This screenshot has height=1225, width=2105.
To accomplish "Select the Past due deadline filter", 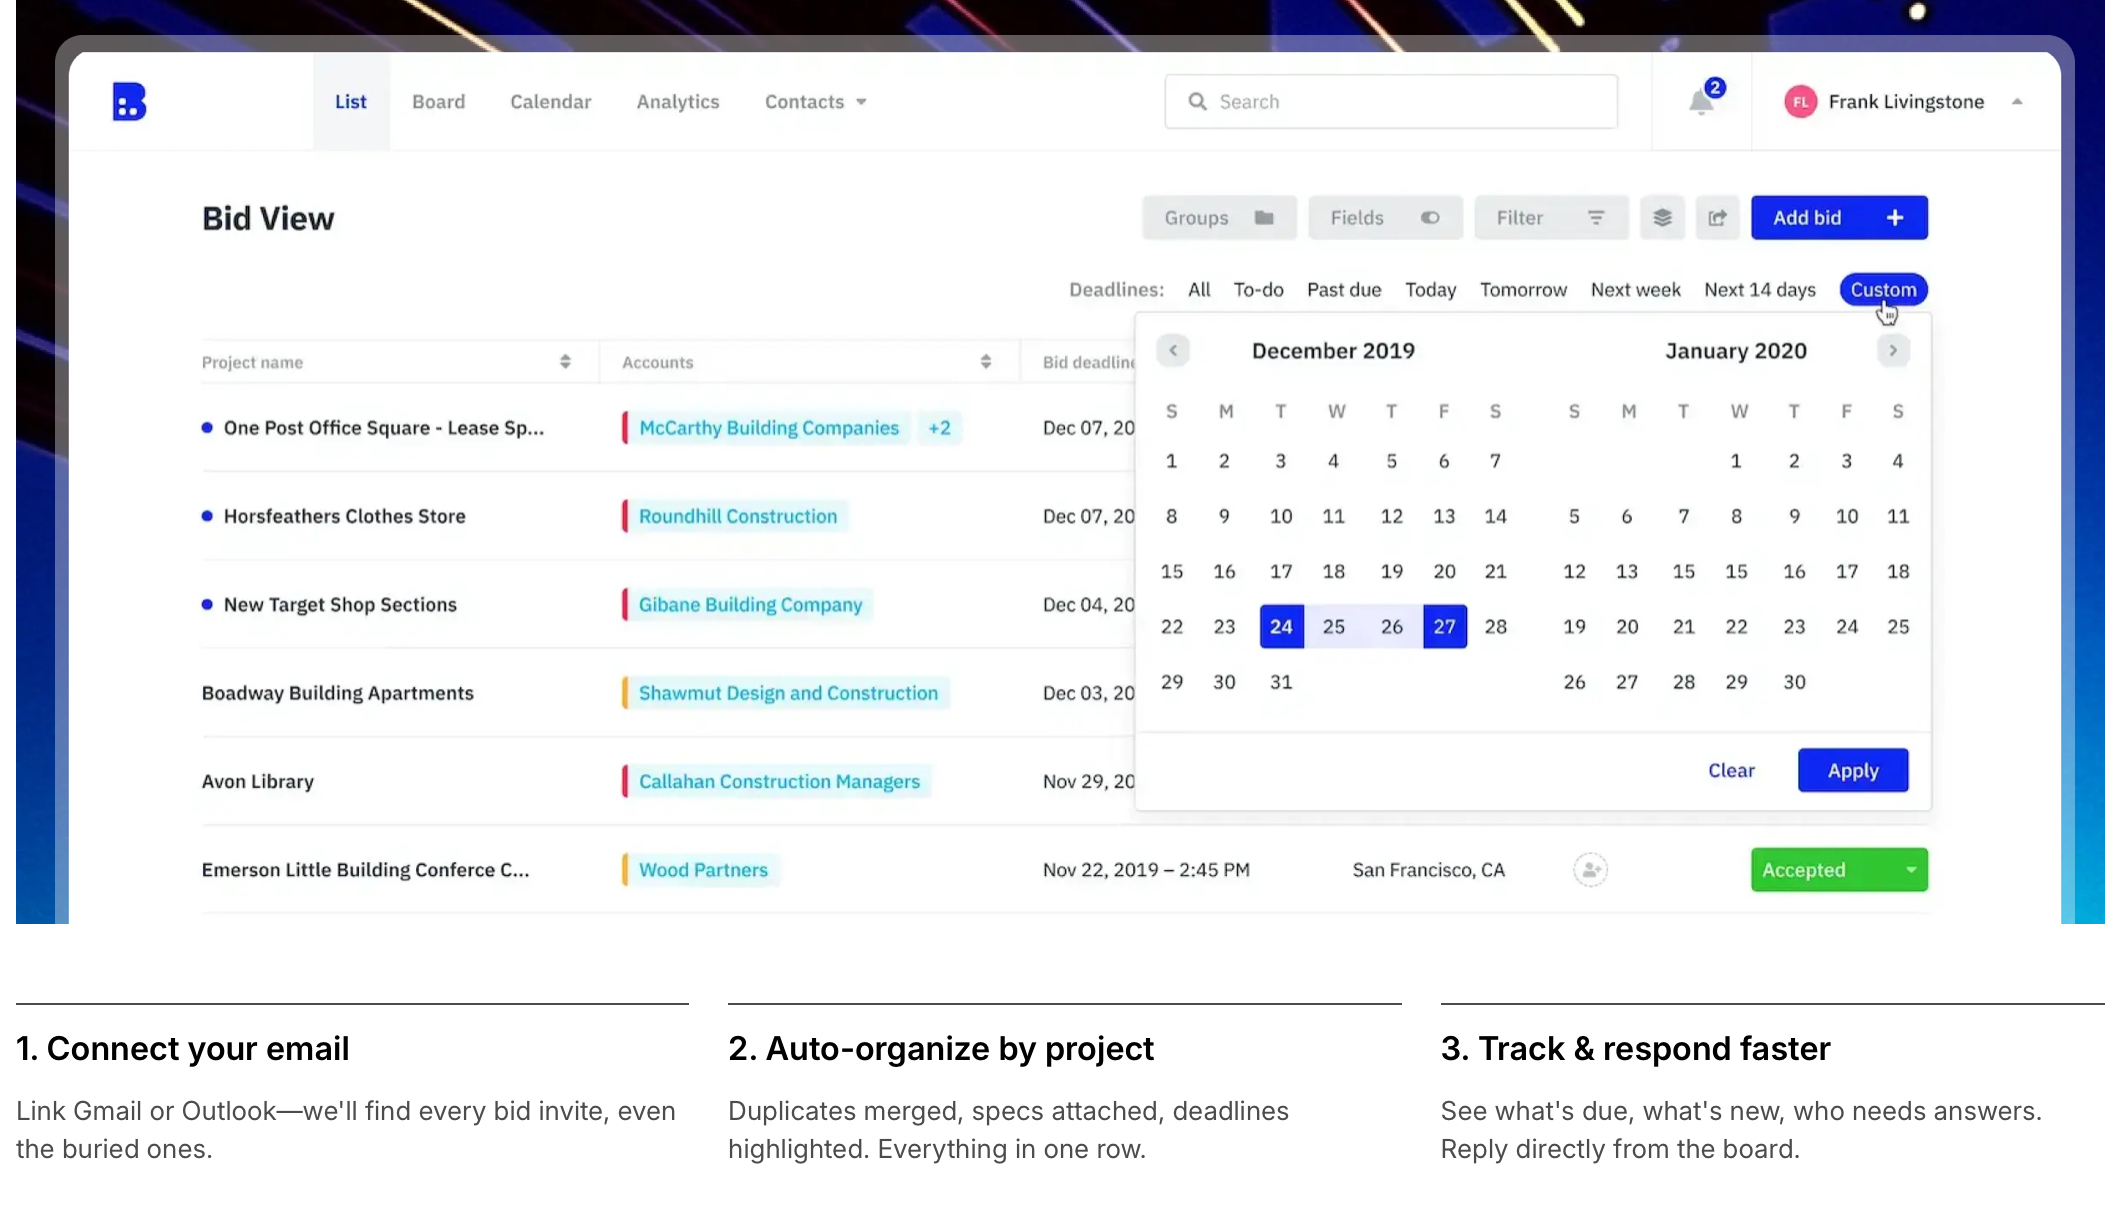I will tap(1343, 290).
